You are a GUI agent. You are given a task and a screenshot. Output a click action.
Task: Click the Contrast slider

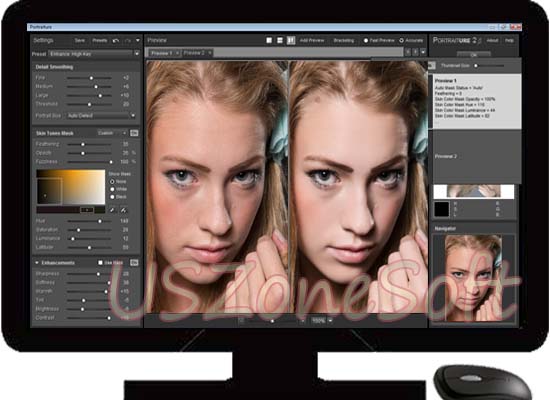pos(89,318)
